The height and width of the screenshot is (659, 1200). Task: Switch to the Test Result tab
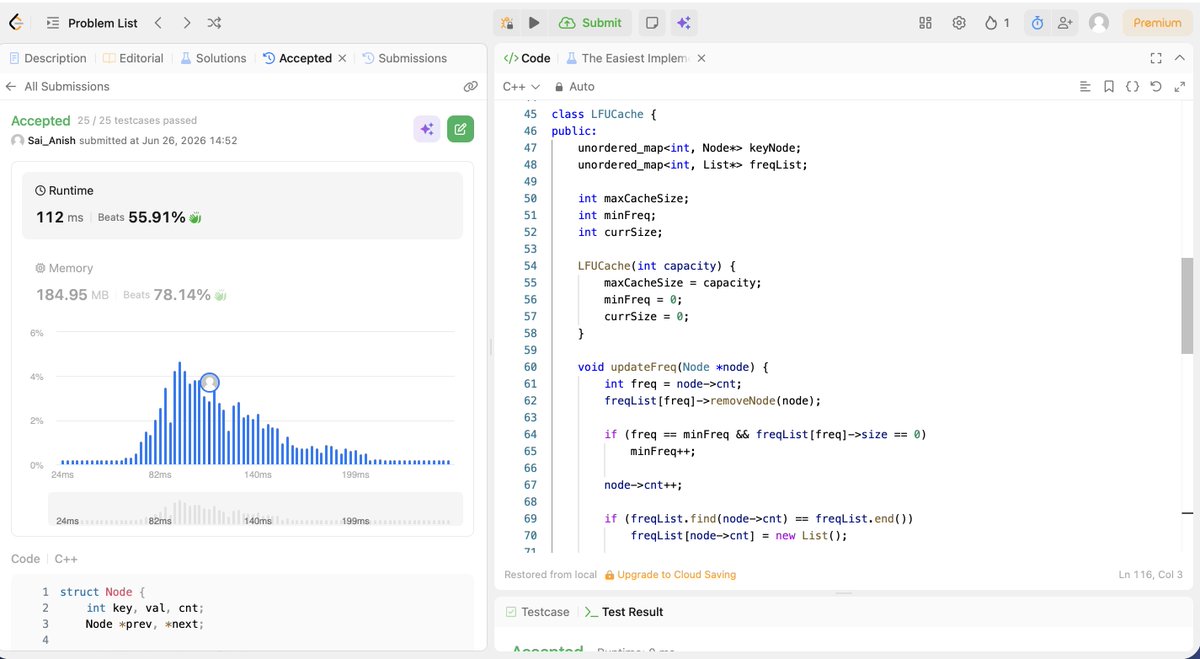(624, 612)
